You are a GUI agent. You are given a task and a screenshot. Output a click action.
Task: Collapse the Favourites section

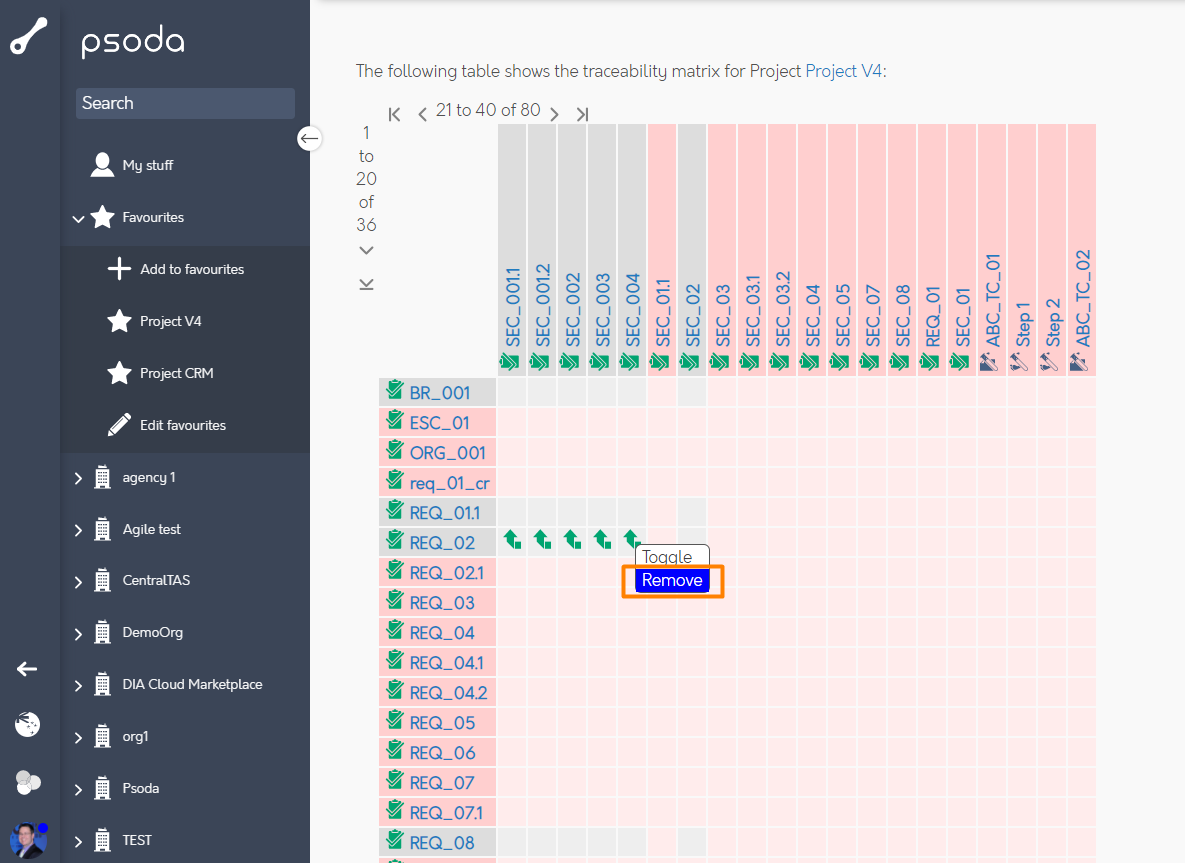(79, 218)
